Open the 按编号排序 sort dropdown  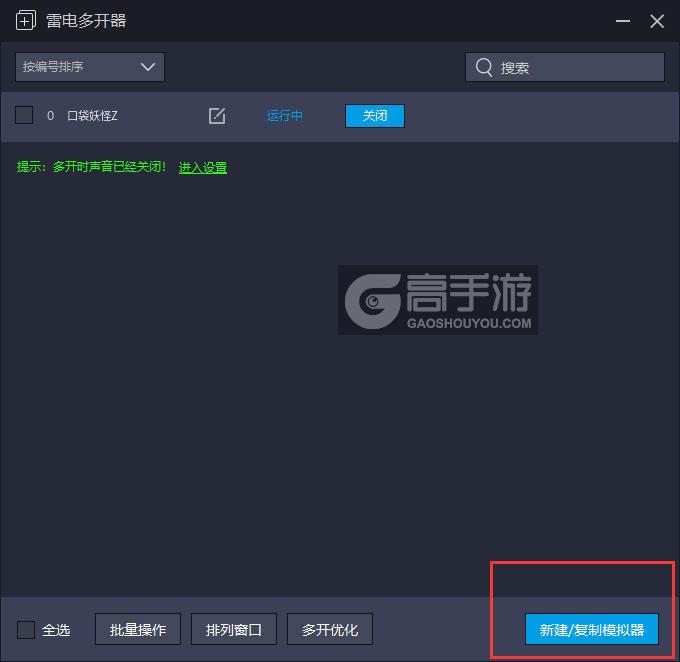90,67
